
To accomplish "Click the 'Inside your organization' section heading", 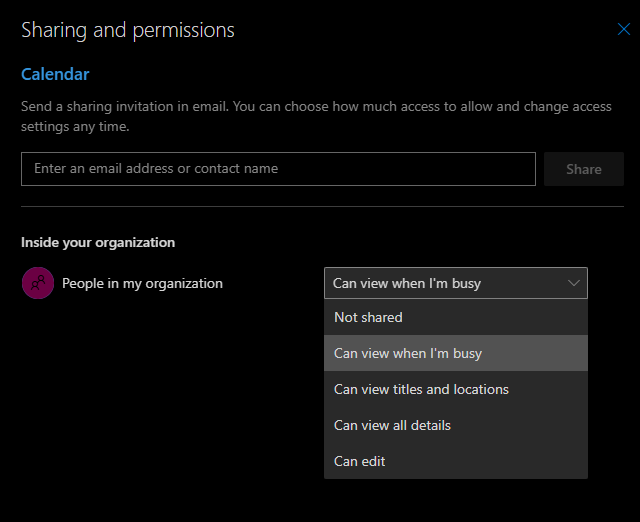I will point(98,242).
